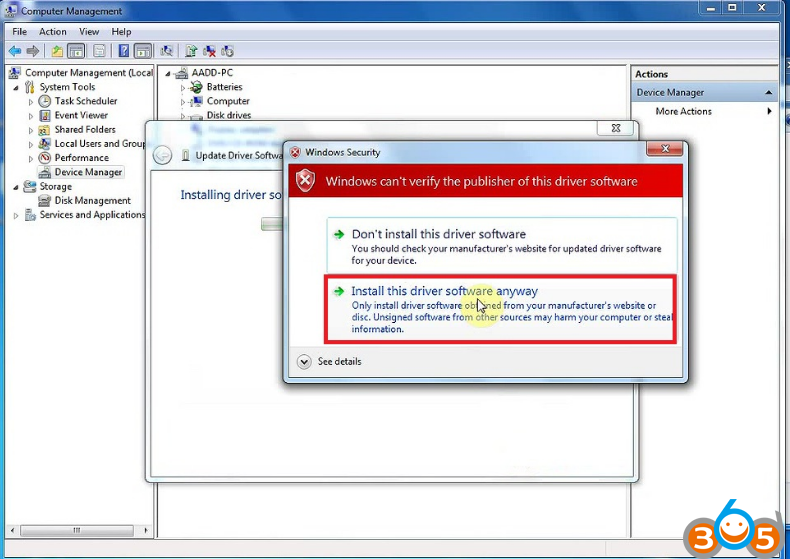Collapse the System Tools tree node
790x559 pixels.
click(x=16, y=88)
